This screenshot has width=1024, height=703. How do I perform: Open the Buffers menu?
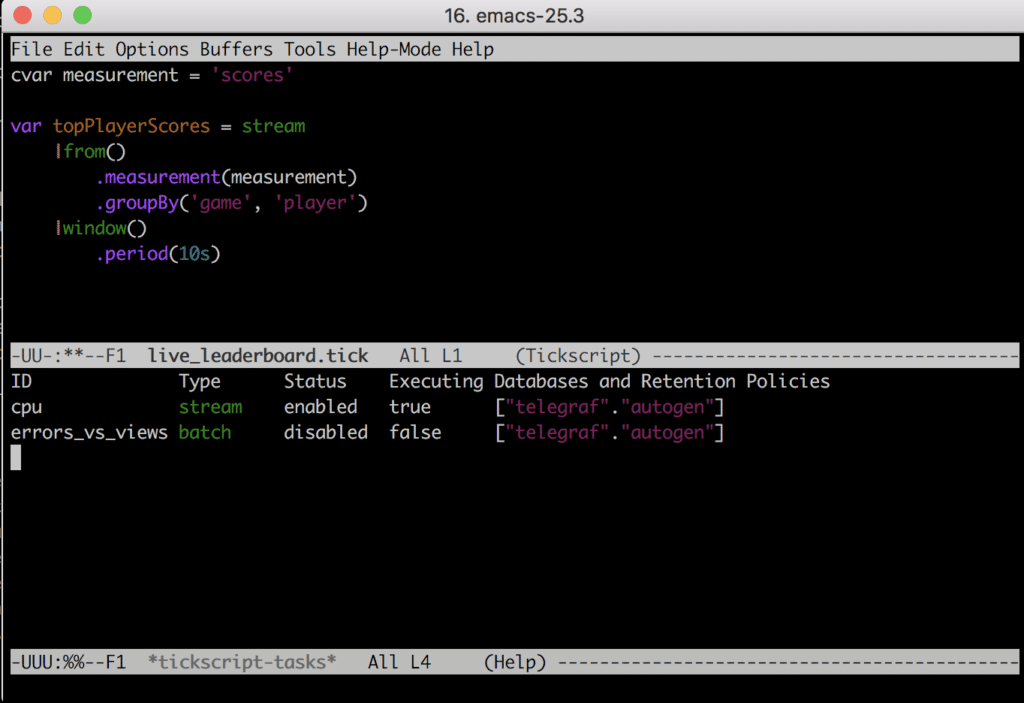pos(236,49)
